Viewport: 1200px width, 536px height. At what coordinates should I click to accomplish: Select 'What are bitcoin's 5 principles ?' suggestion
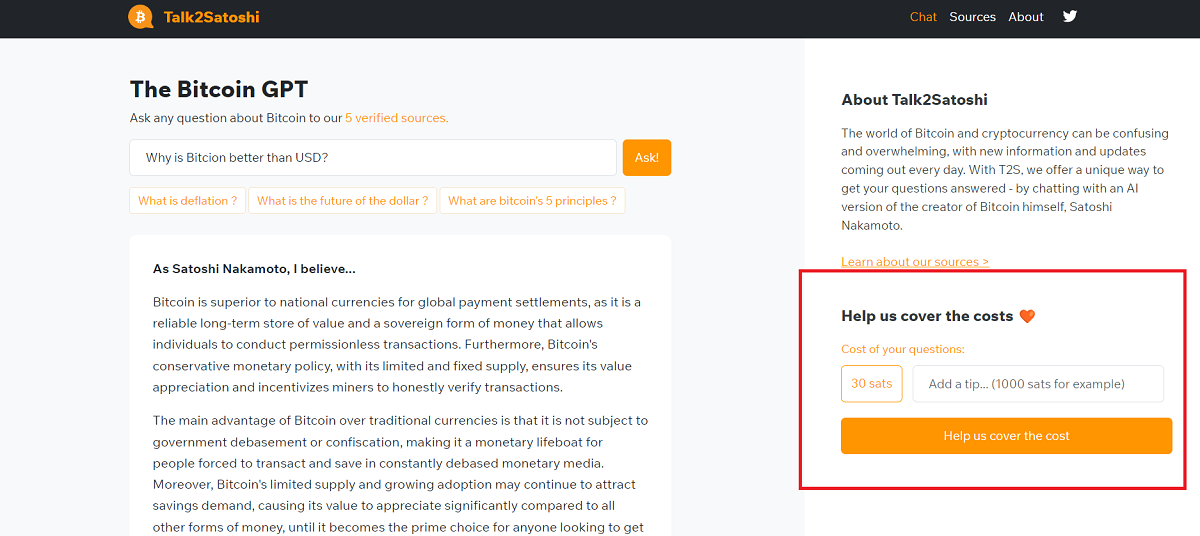coord(532,201)
